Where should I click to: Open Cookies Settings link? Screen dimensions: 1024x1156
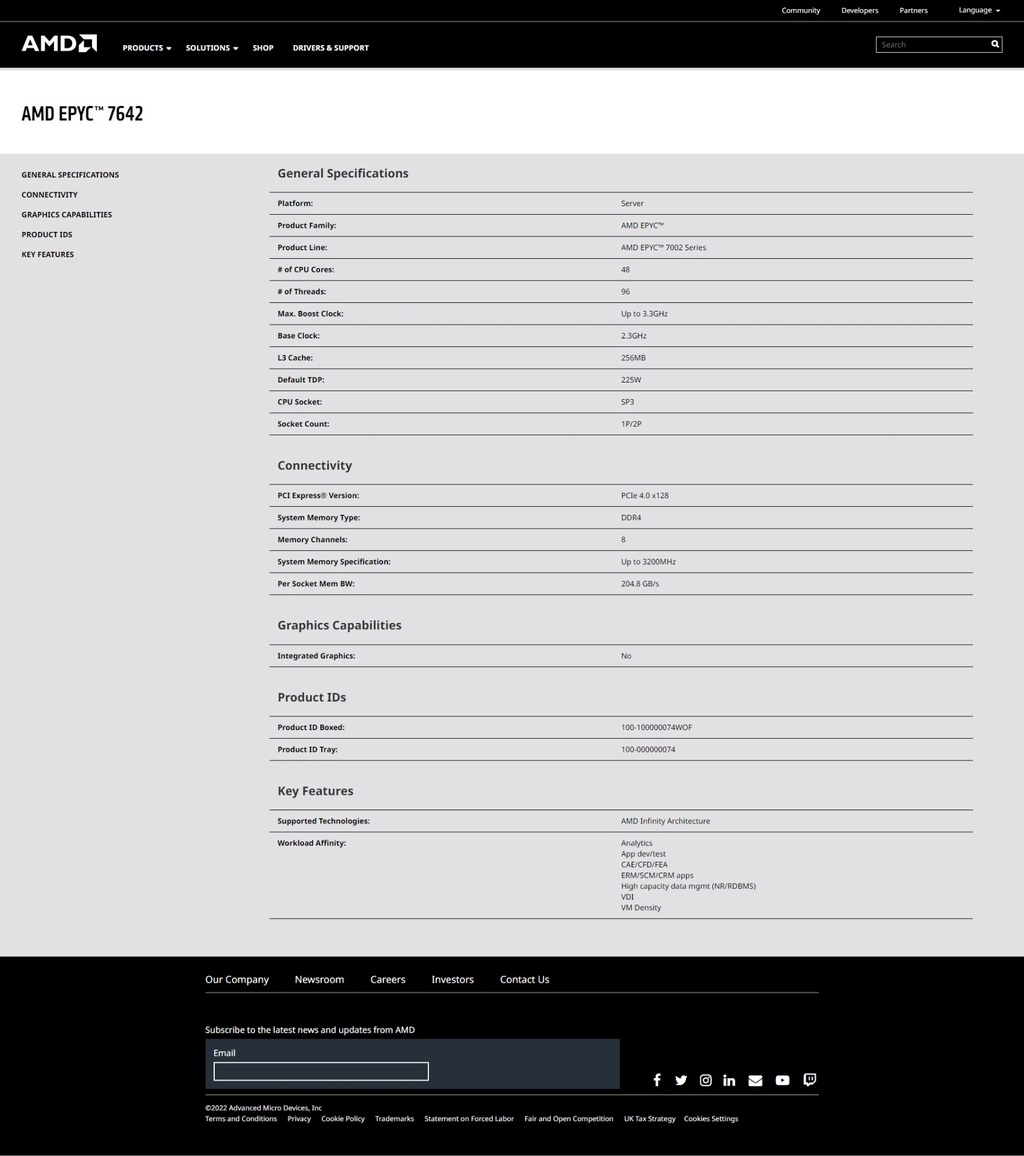pyautogui.click(x=711, y=1118)
